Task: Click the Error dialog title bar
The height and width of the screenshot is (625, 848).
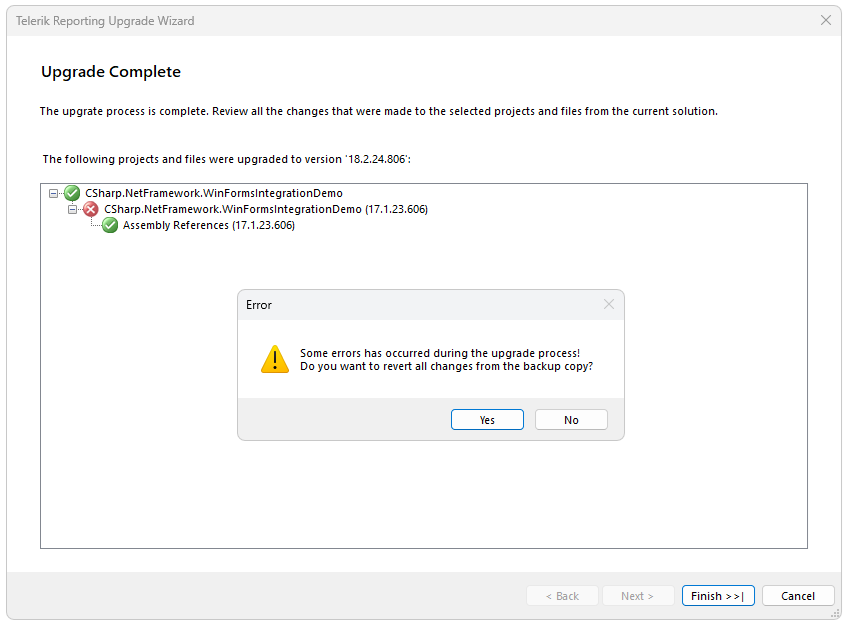Action: (x=400, y=304)
